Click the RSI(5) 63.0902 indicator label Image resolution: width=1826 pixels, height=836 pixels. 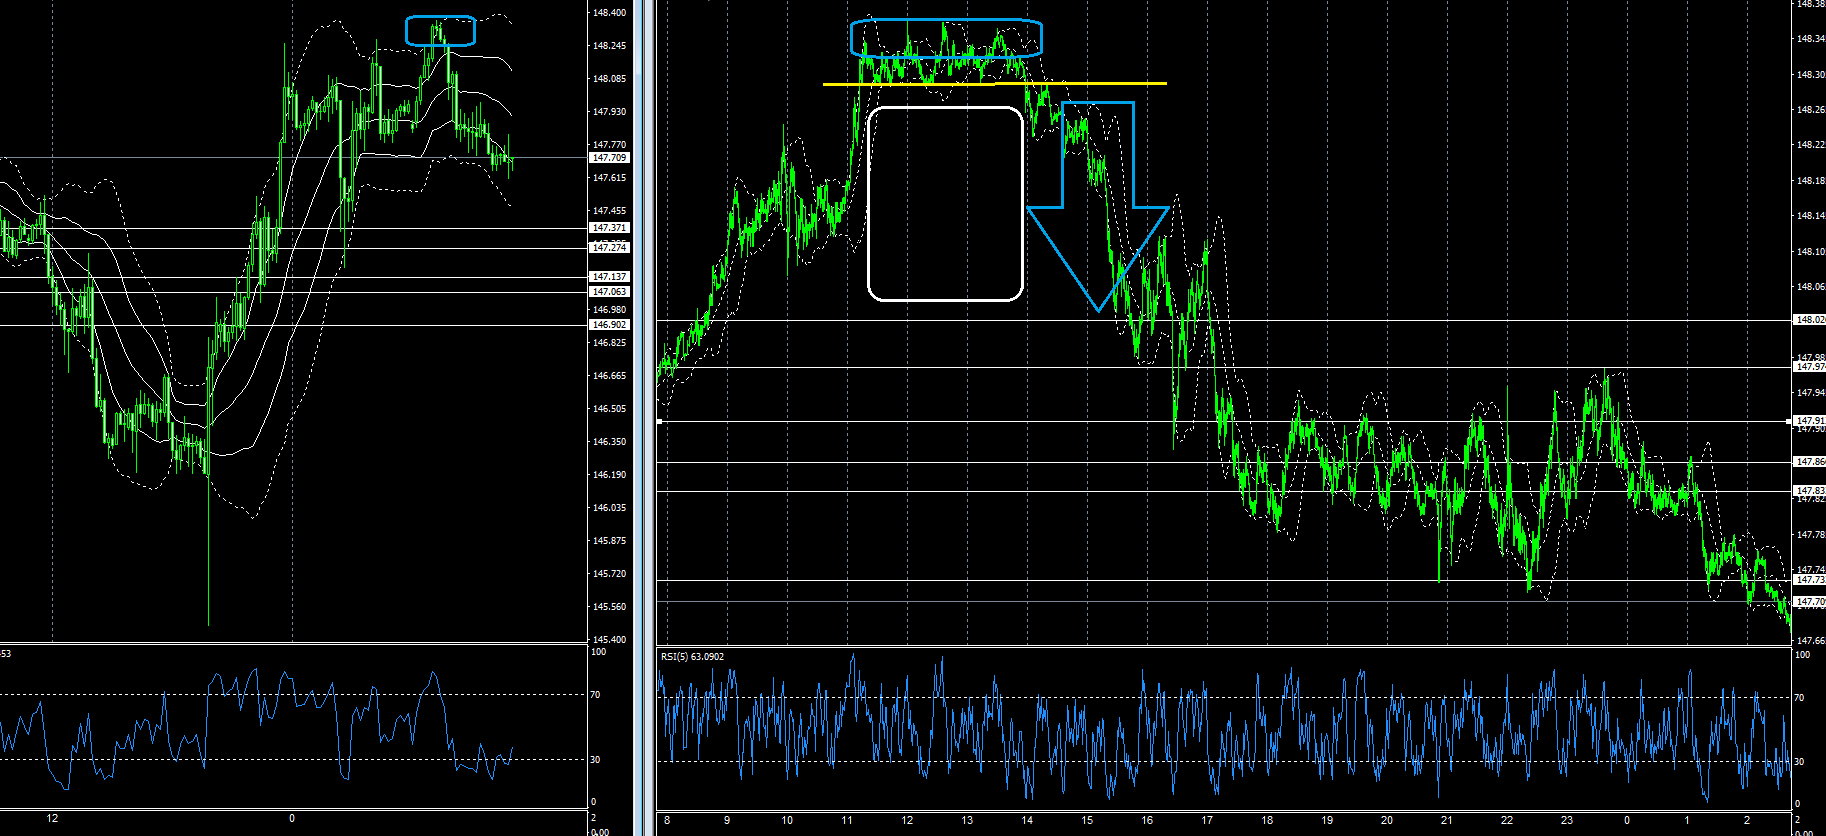[x=692, y=657]
